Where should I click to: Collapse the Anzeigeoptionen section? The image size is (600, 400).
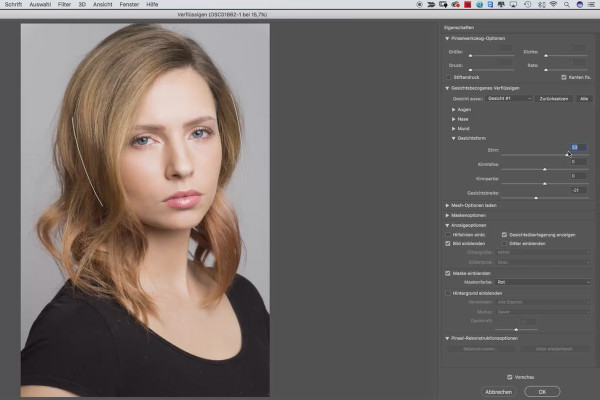pyautogui.click(x=447, y=225)
